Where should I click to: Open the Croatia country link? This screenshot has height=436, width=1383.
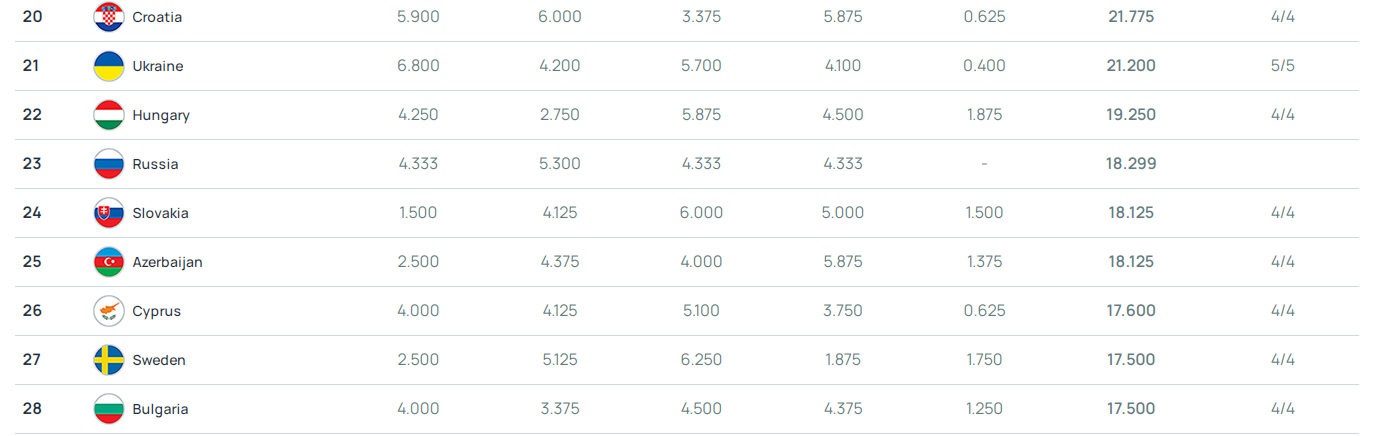click(157, 17)
